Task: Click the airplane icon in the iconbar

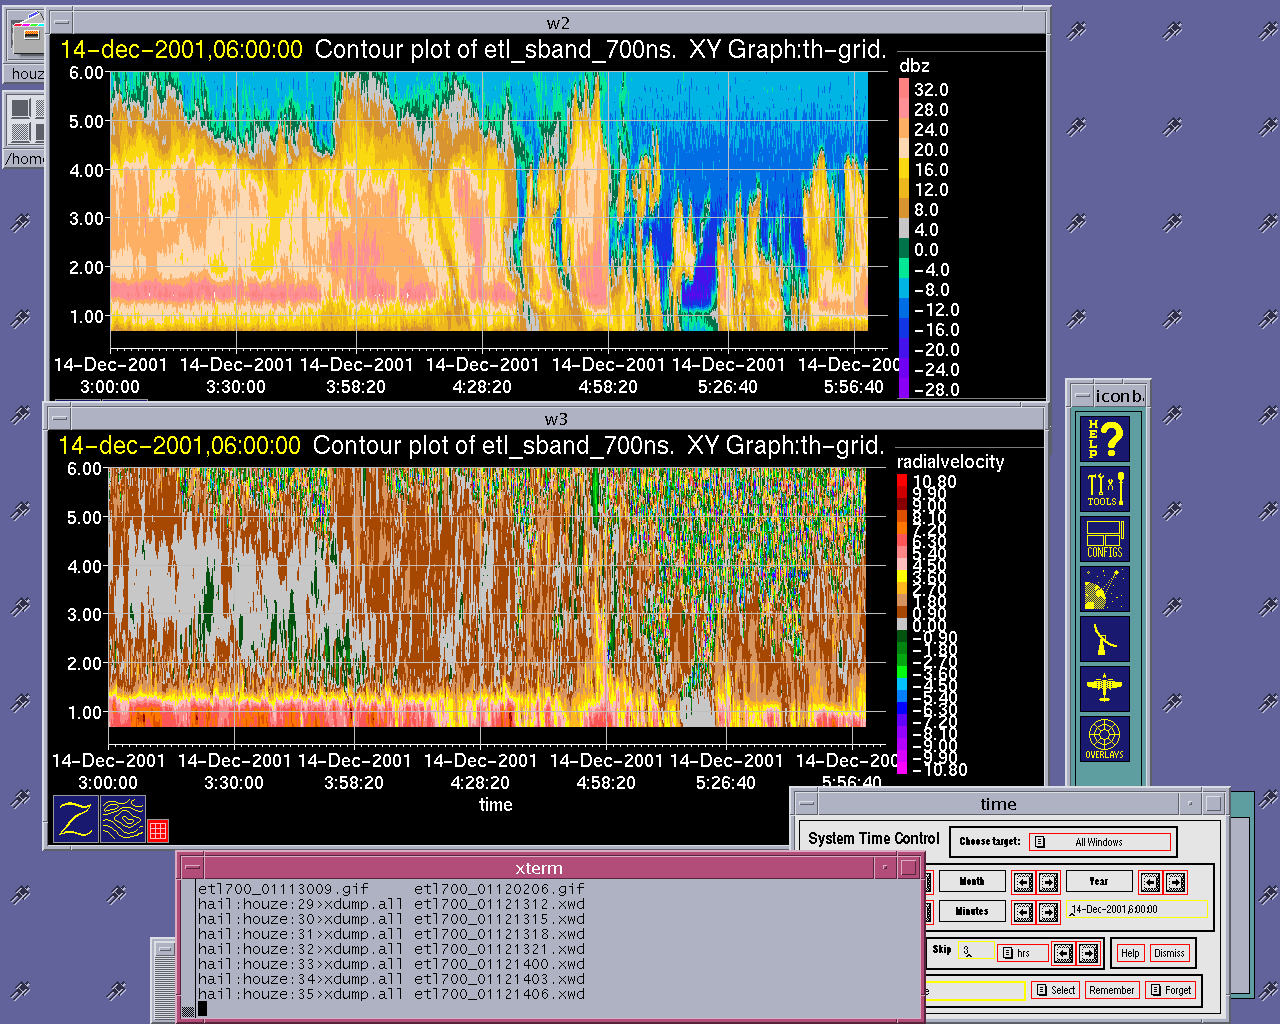Action: 1105,689
